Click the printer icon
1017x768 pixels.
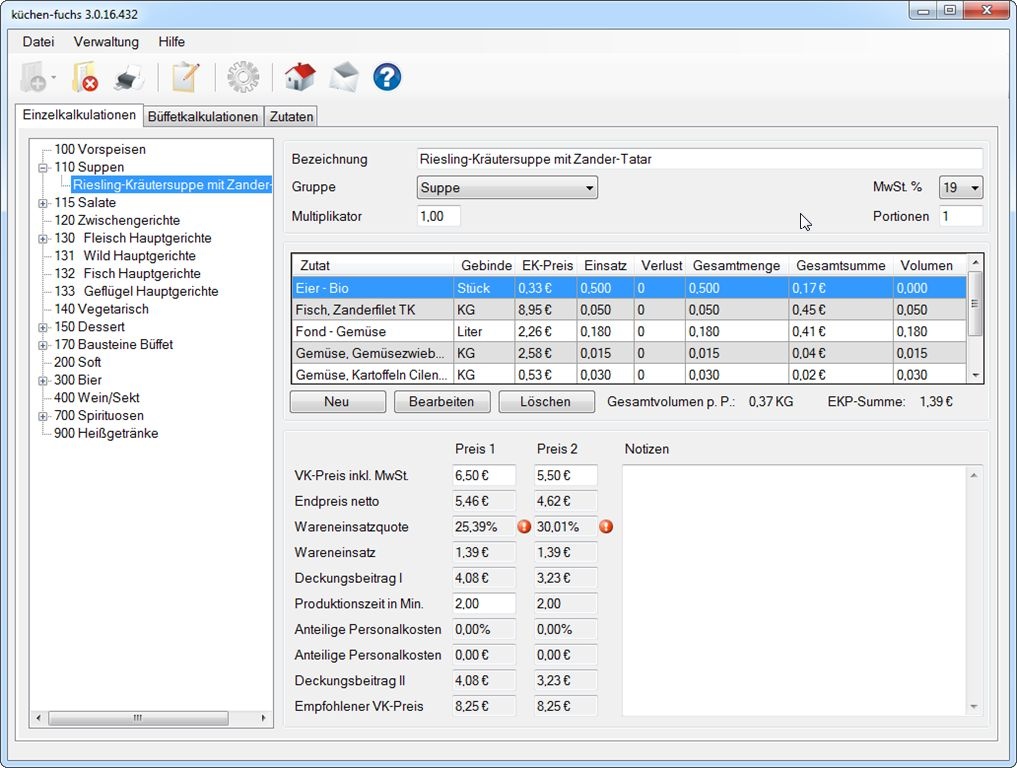tap(130, 77)
